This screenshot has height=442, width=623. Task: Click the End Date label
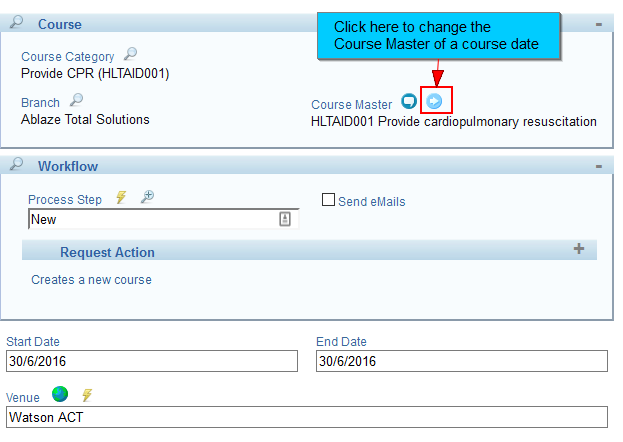pos(341,342)
